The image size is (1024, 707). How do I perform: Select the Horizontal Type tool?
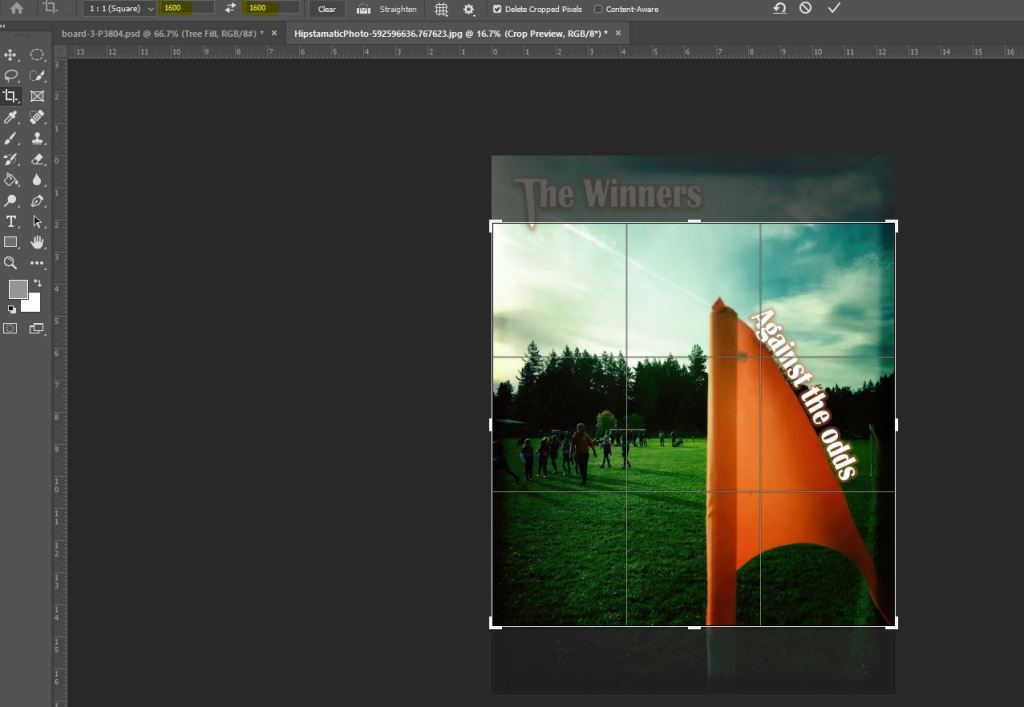11,222
